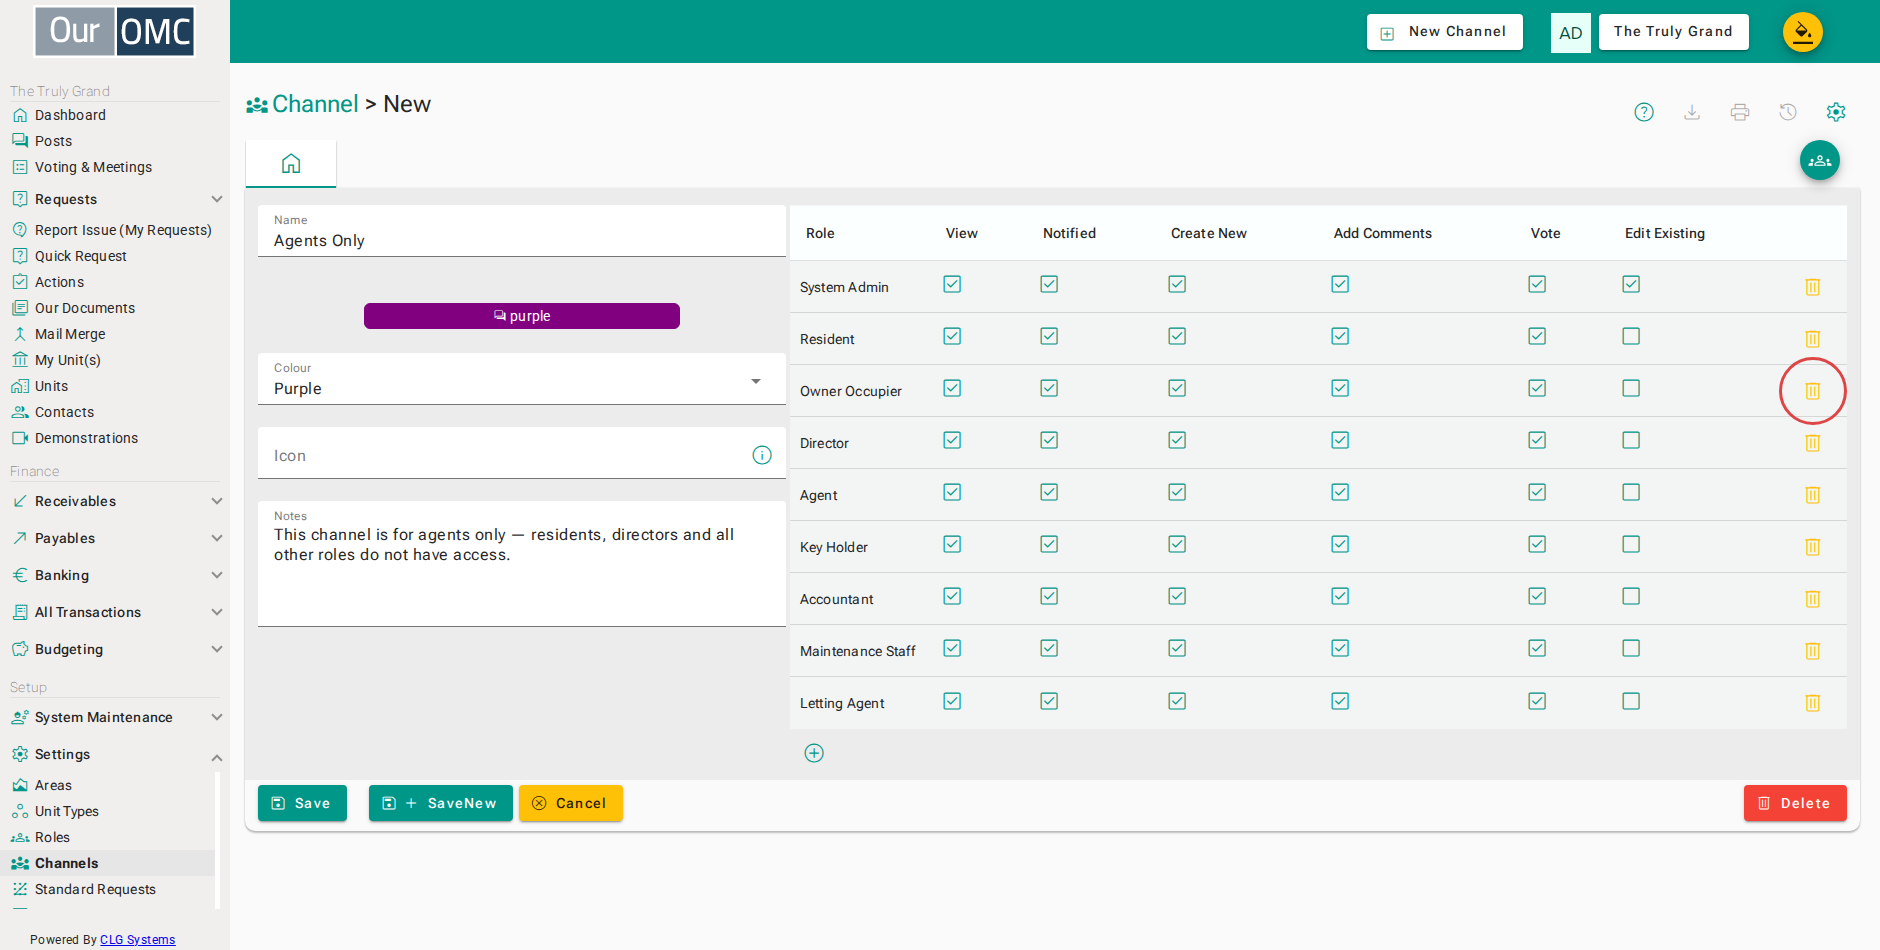
Task: Delete the System Admin role row
Action: click(x=1812, y=287)
